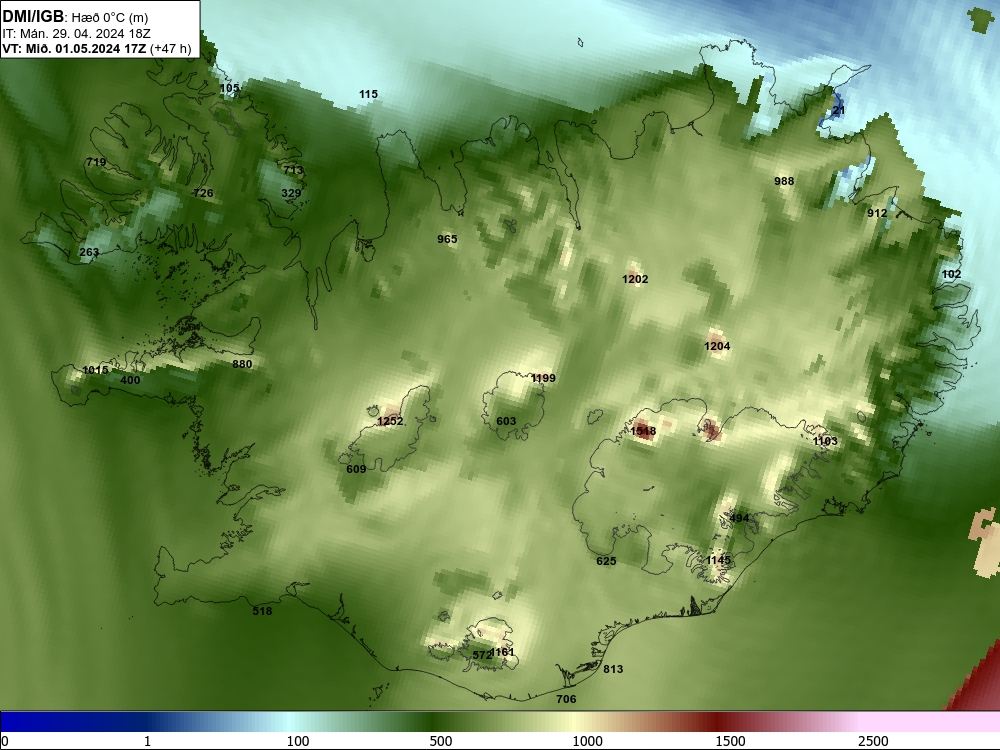The image size is (1000, 750).
Task: Click the 1202 label in north
Action: pyautogui.click(x=635, y=279)
